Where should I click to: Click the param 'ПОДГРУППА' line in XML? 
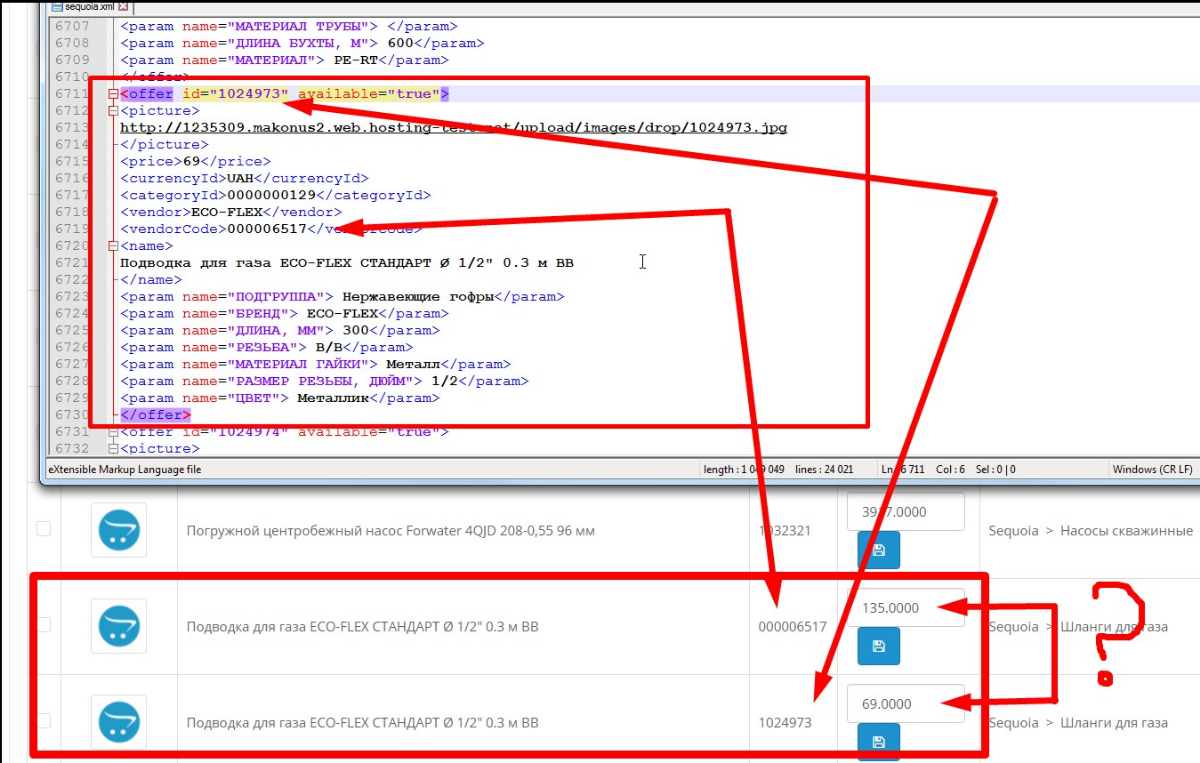point(342,297)
